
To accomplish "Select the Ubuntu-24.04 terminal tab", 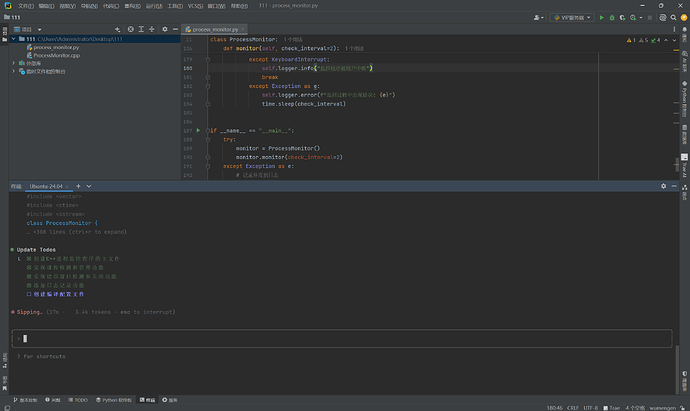I will pos(46,186).
